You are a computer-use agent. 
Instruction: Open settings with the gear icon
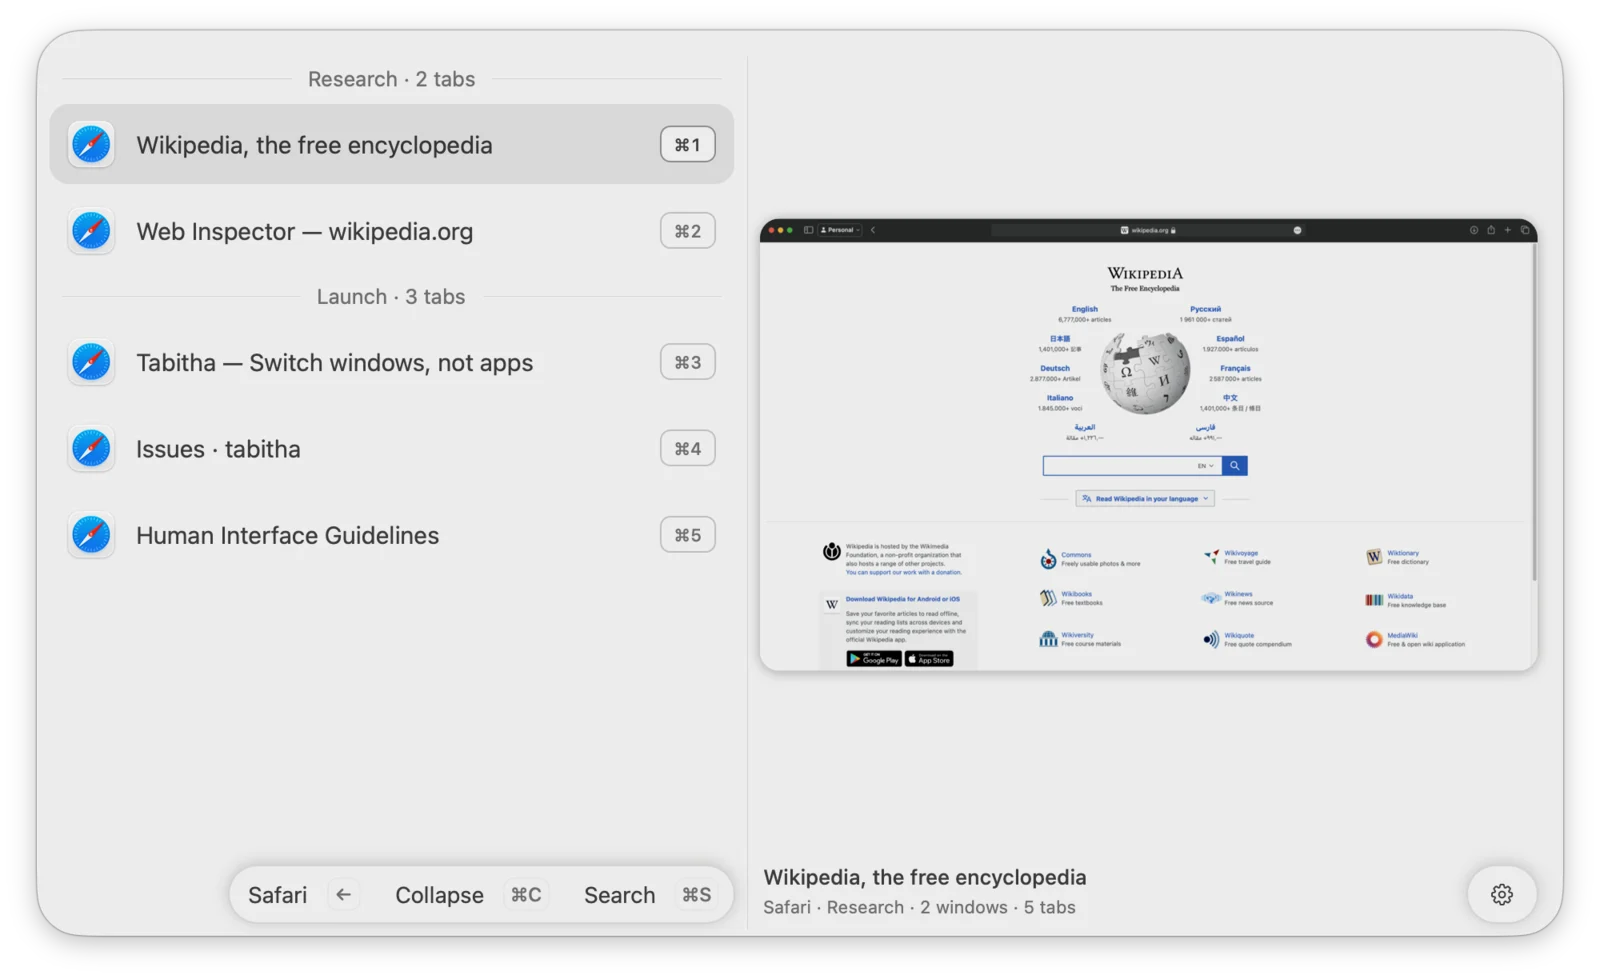pos(1501,894)
